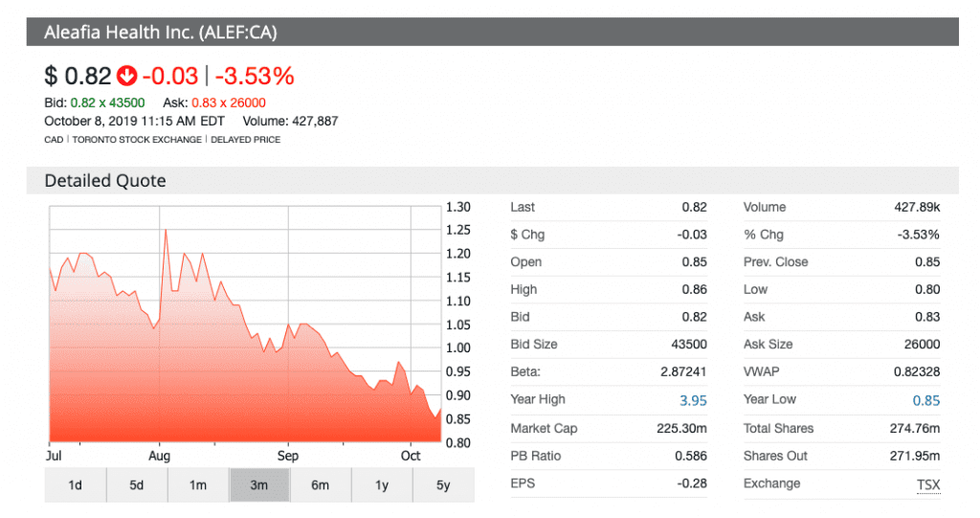980x518 pixels.
Task: Click the August price spike on chart
Action: tap(165, 232)
